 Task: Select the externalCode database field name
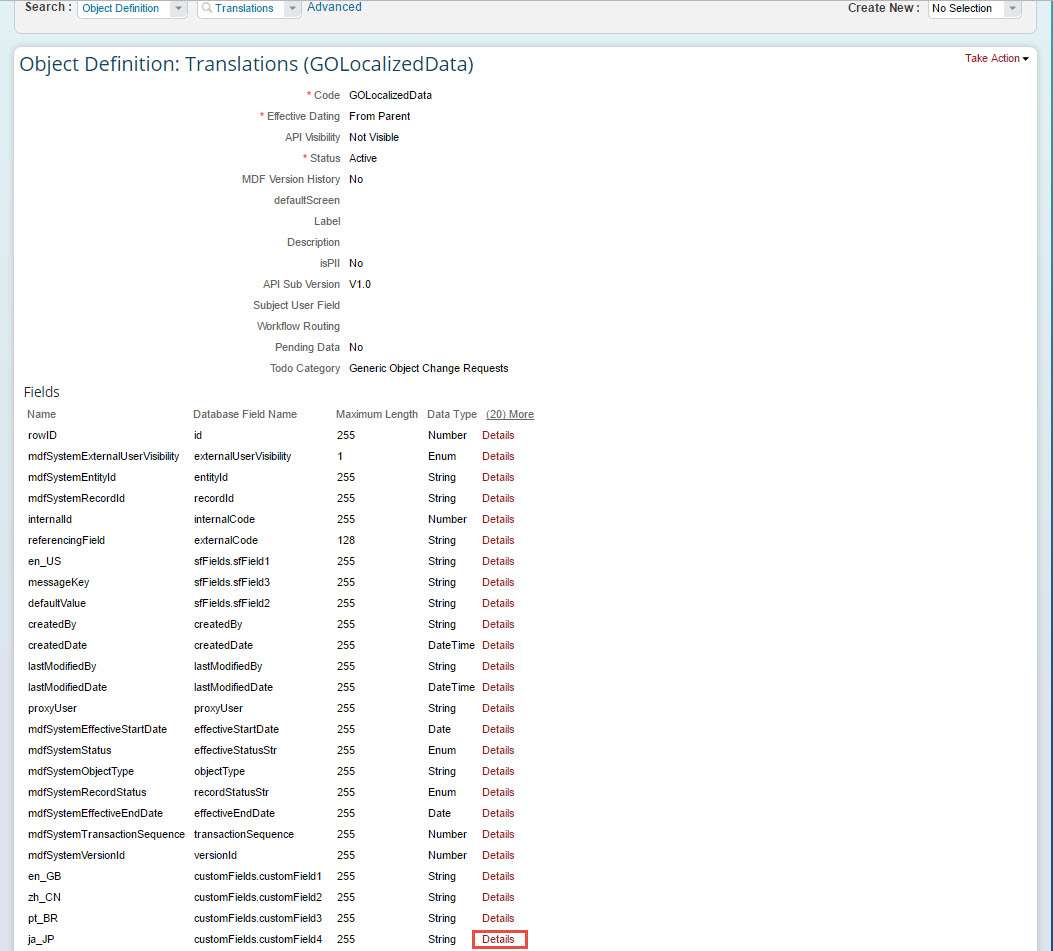pos(226,540)
